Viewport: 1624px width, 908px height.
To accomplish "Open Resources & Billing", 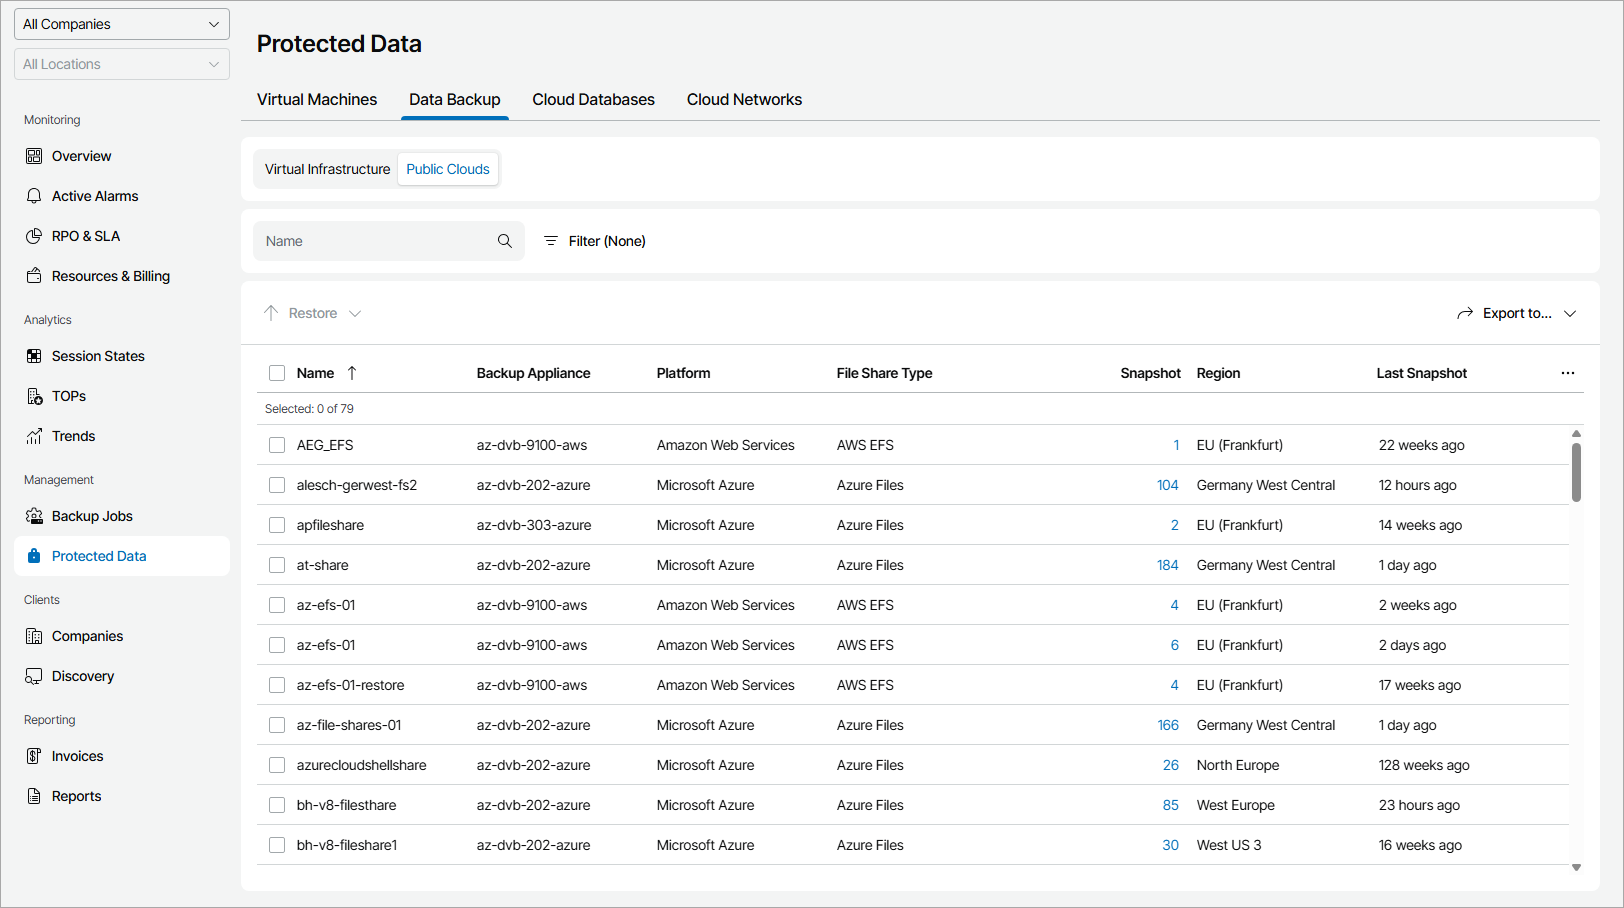I will tap(110, 275).
